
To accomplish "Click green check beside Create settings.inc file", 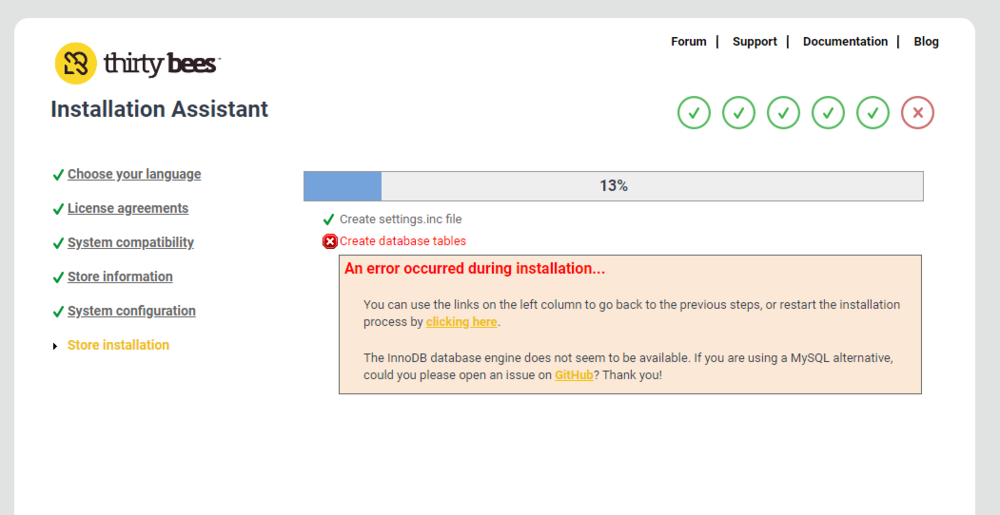I will pos(329,219).
